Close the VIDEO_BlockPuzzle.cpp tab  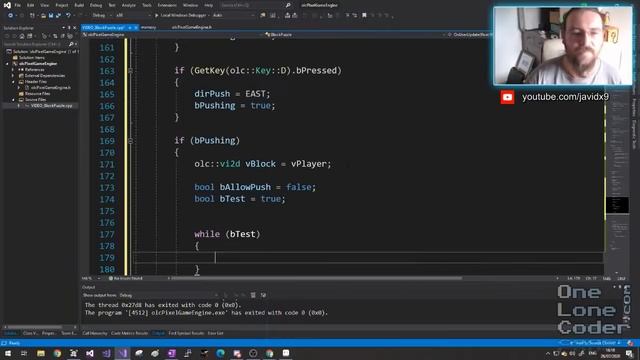(136, 27)
